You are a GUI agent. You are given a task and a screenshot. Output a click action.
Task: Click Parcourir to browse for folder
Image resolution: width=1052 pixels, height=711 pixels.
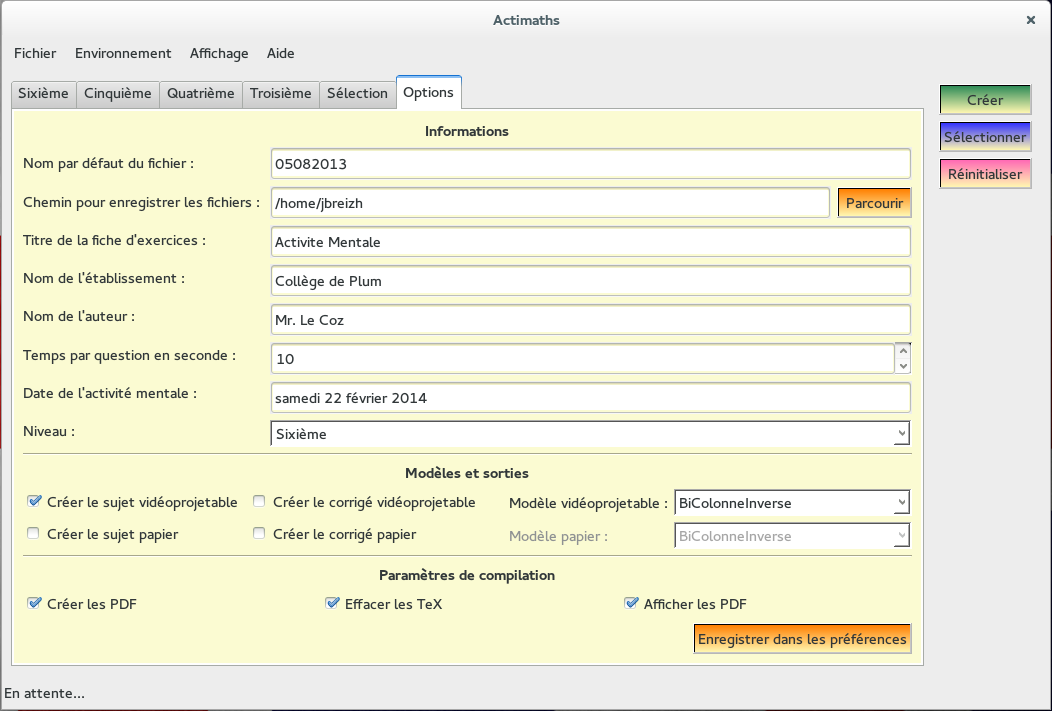click(x=874, y=203)
